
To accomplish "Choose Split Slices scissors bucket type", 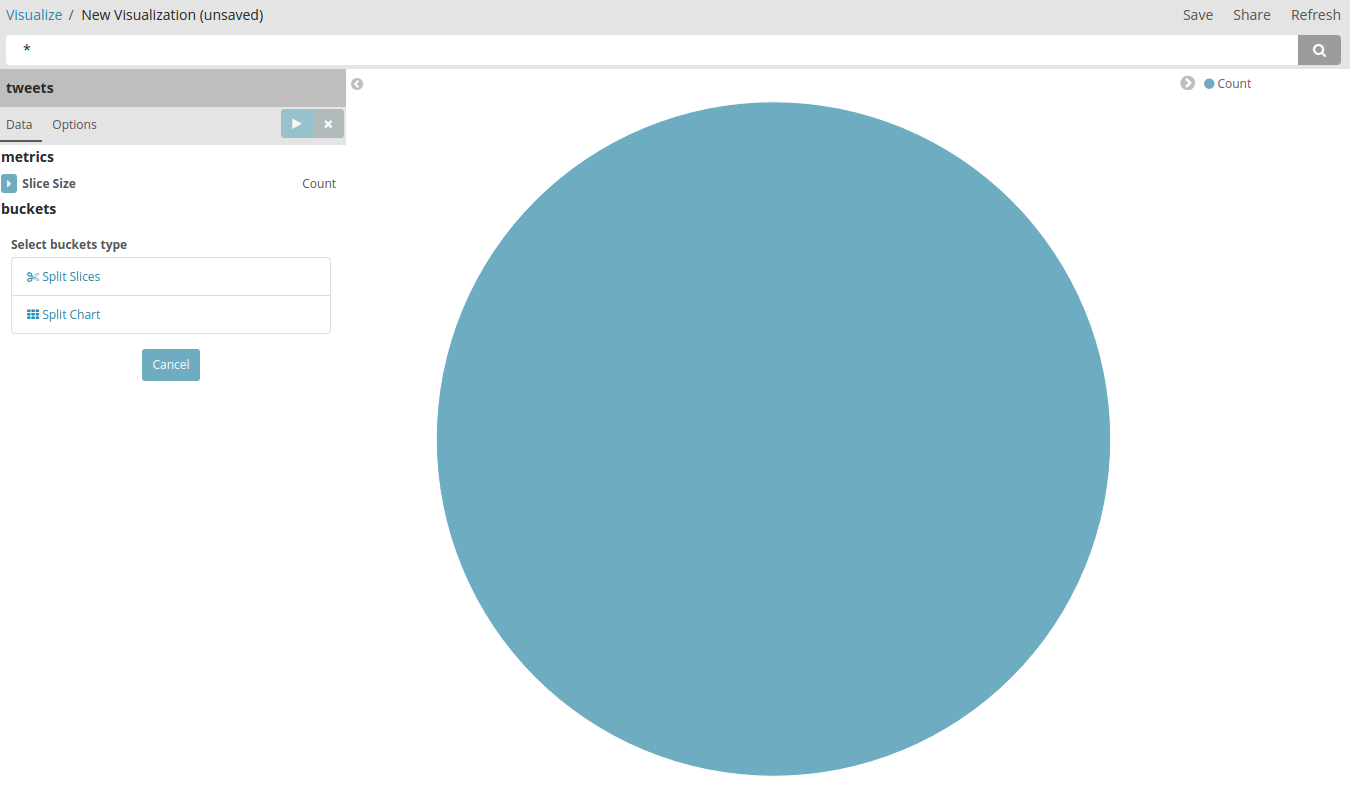I will pos(64,277).
